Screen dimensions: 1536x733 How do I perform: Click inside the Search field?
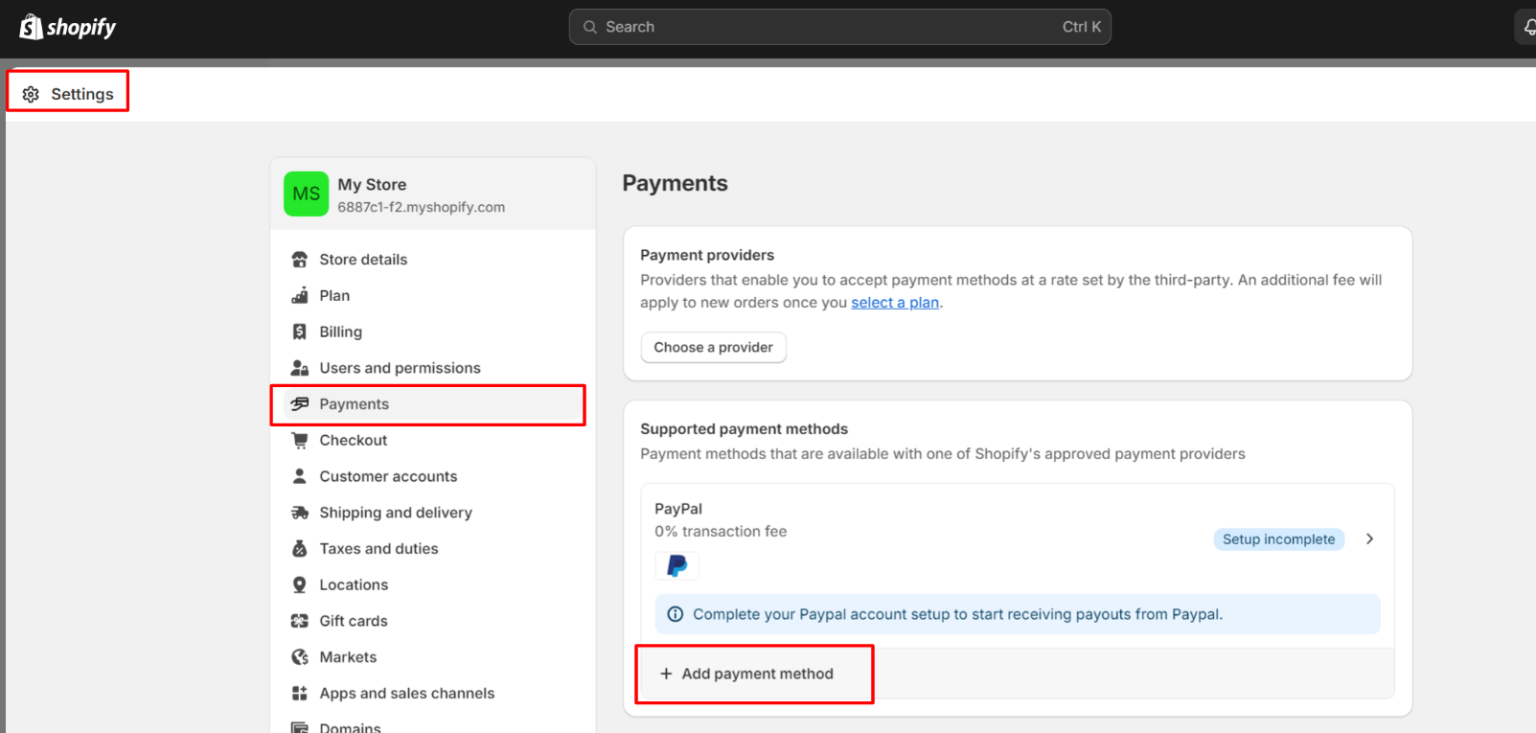tap(840, 26)
